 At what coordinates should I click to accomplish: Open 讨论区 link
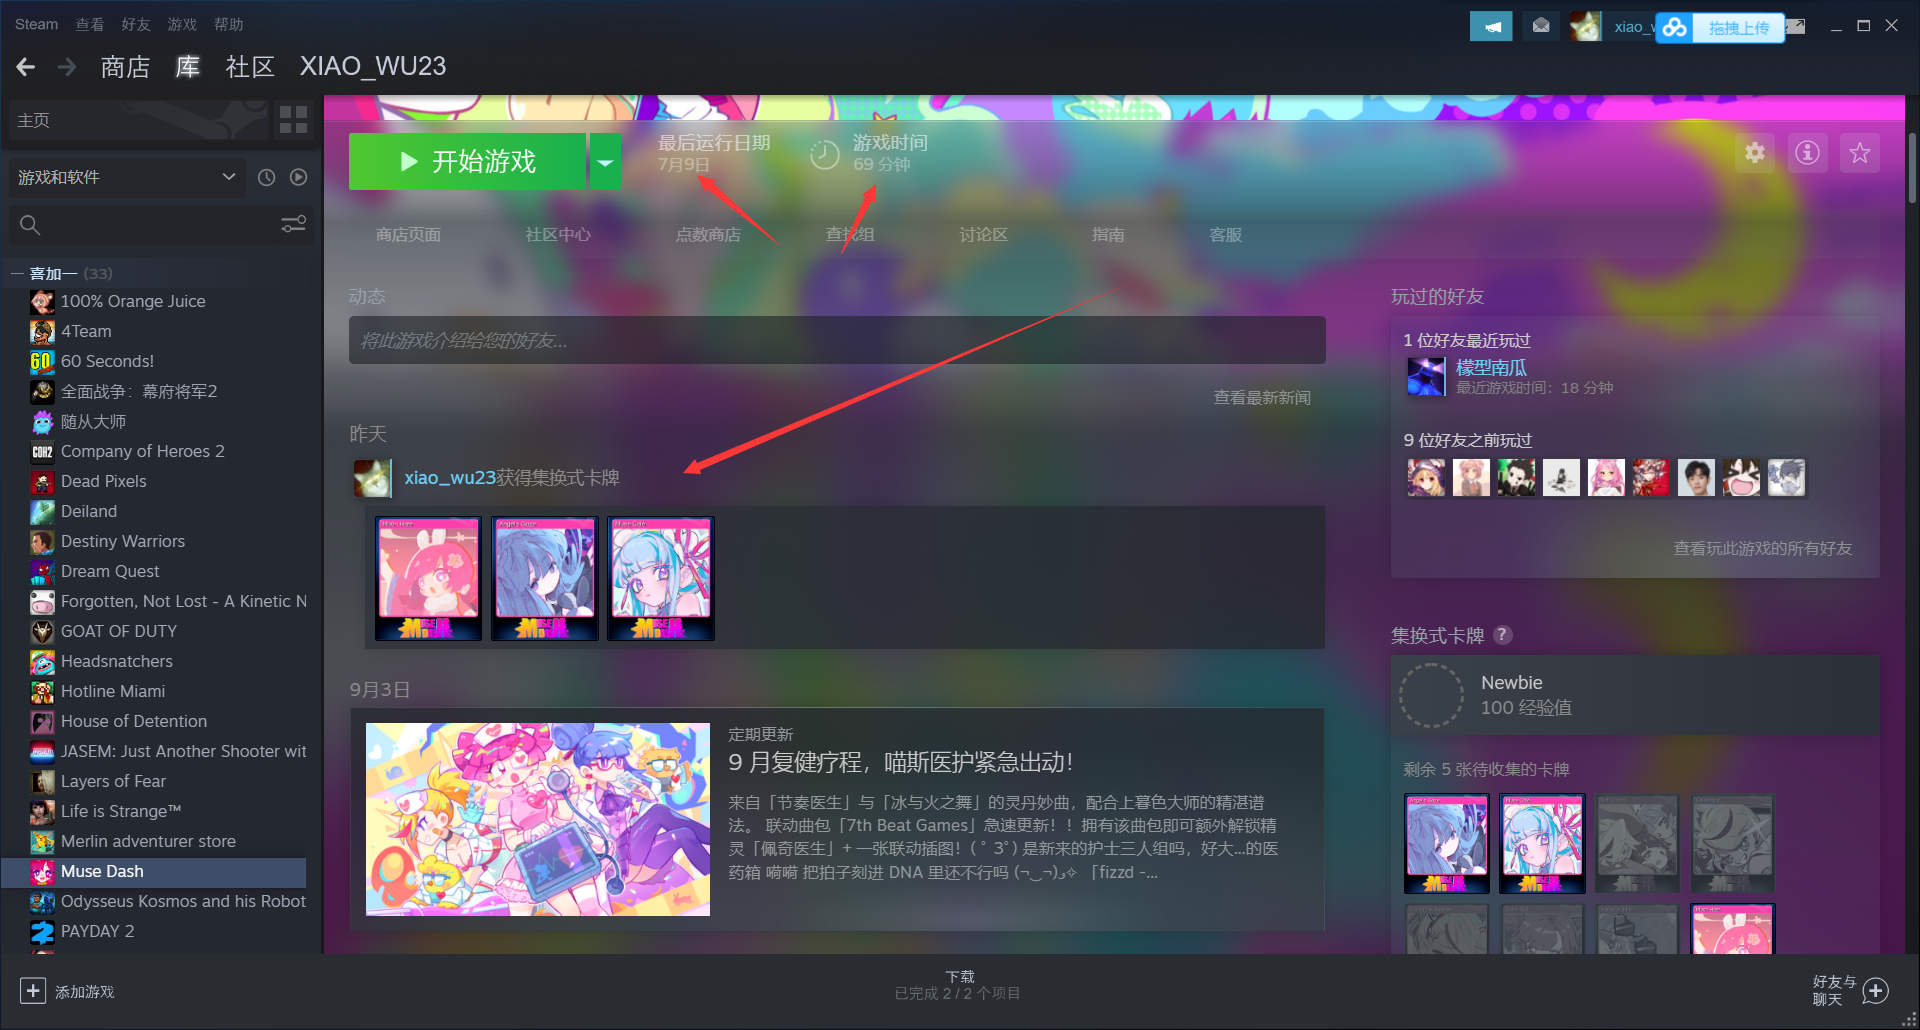pos(984,235)
